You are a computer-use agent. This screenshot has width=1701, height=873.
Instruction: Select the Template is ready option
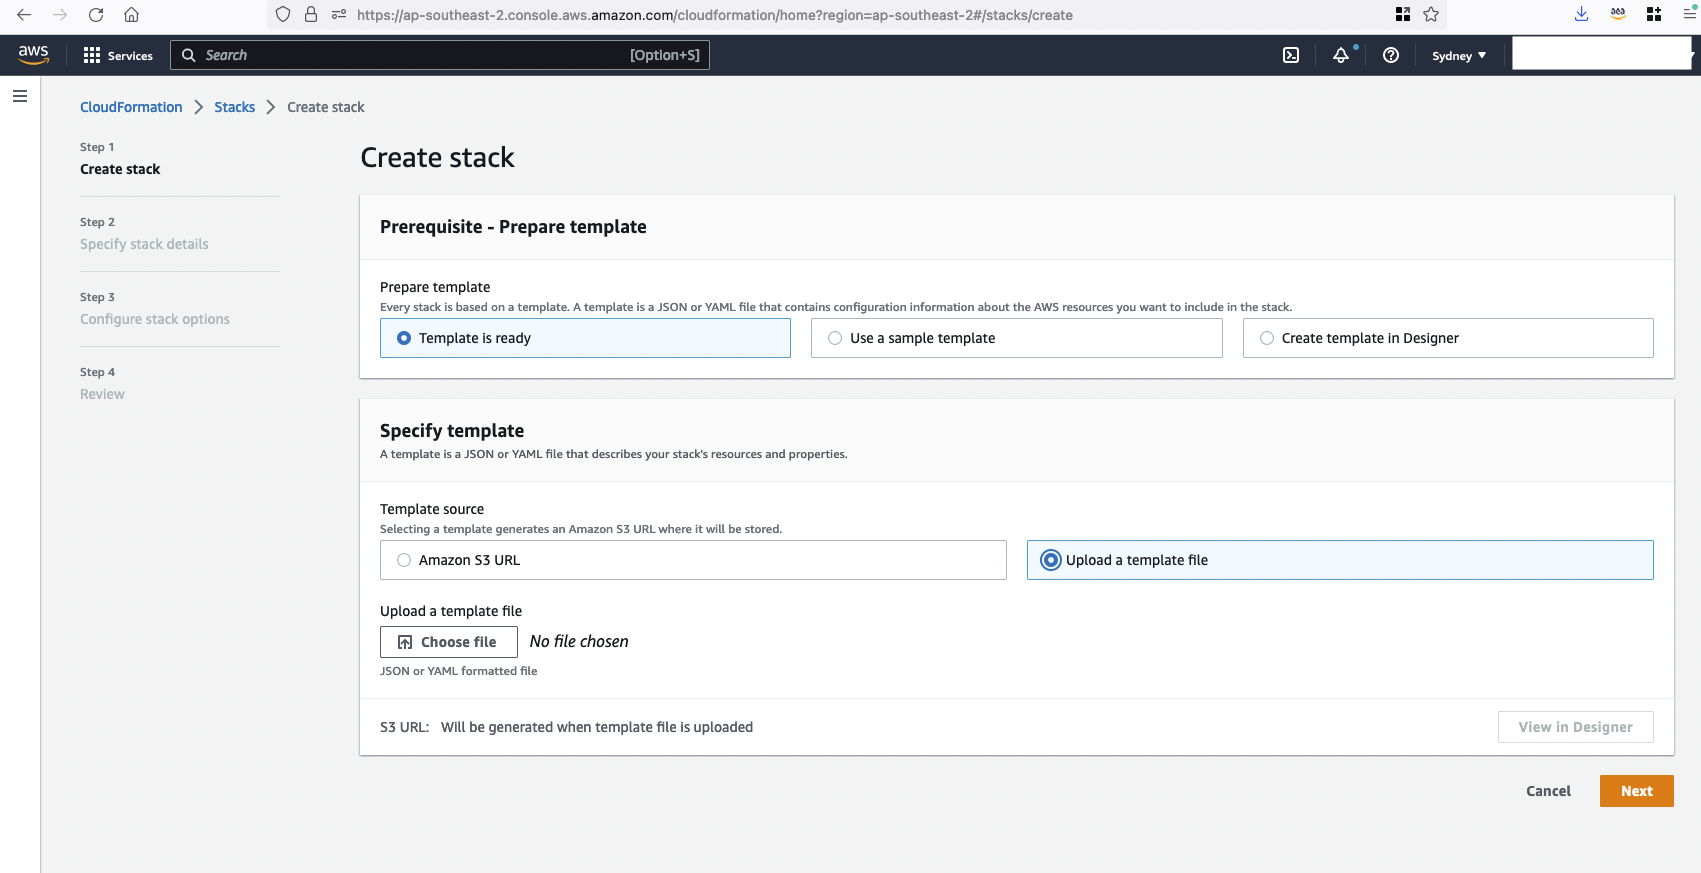pyautogui.click(x=585, y=338)
